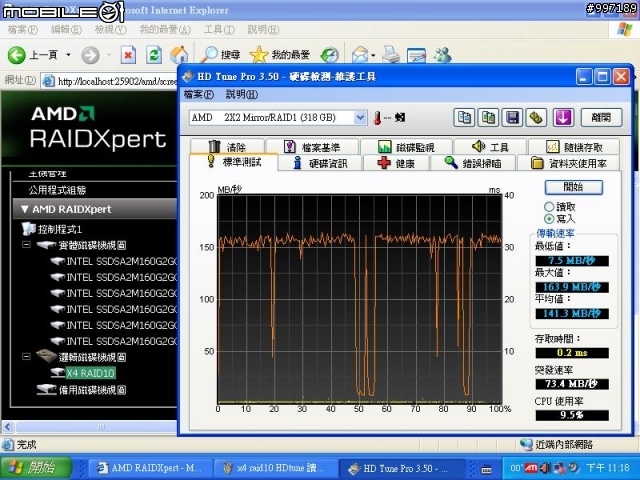Copy text results in HD Tune toolbar

tap(464, 118)
